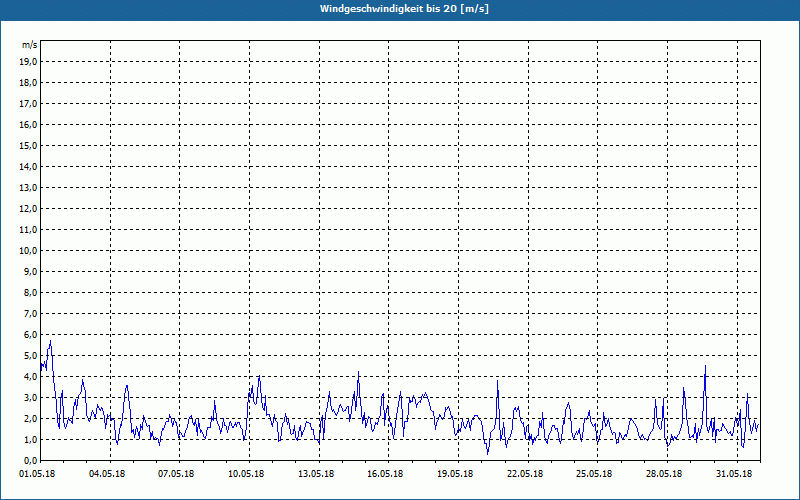Viewport: 800px width, 500px height.
Task: Pick the date tick "25.05.18"
Action: pyautogui.click(x=594, y=474)
